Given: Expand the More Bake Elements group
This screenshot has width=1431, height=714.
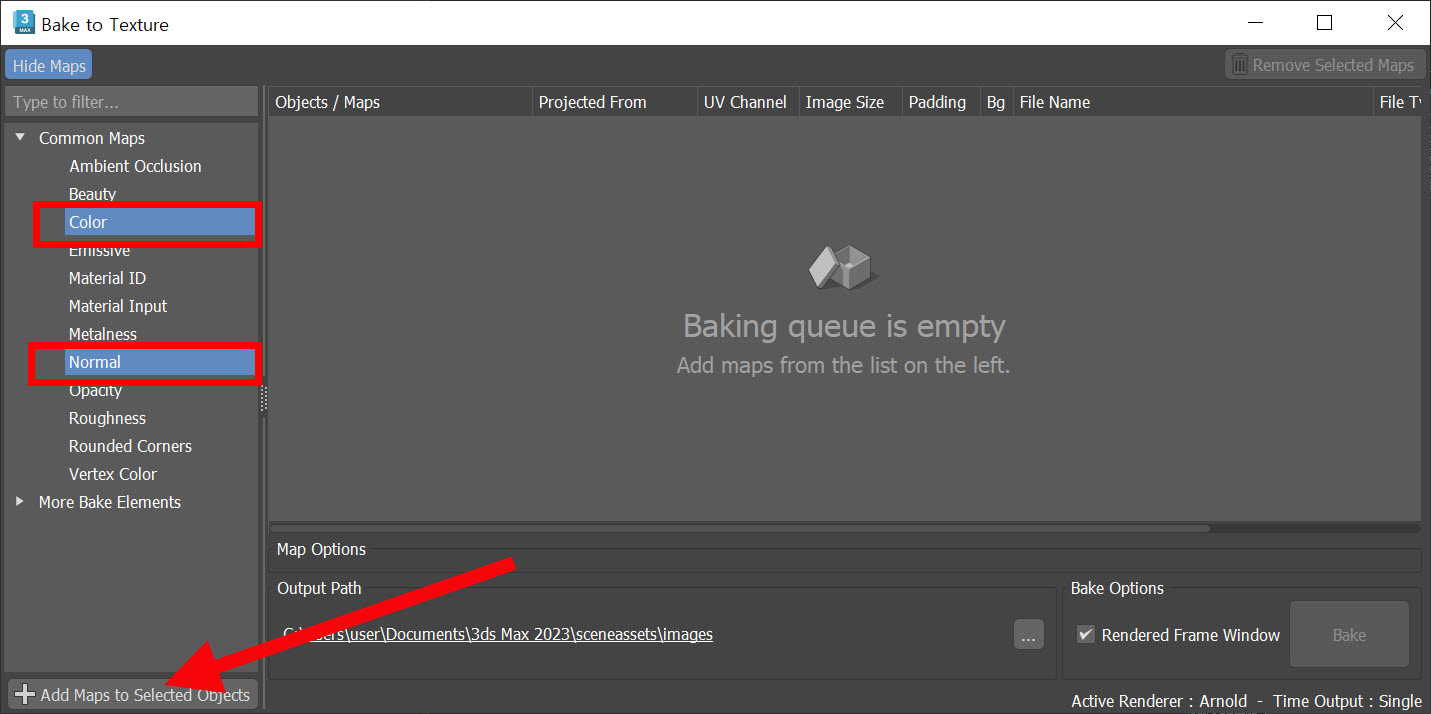Looking at the screenshot, I should click(x=20, y=502).
